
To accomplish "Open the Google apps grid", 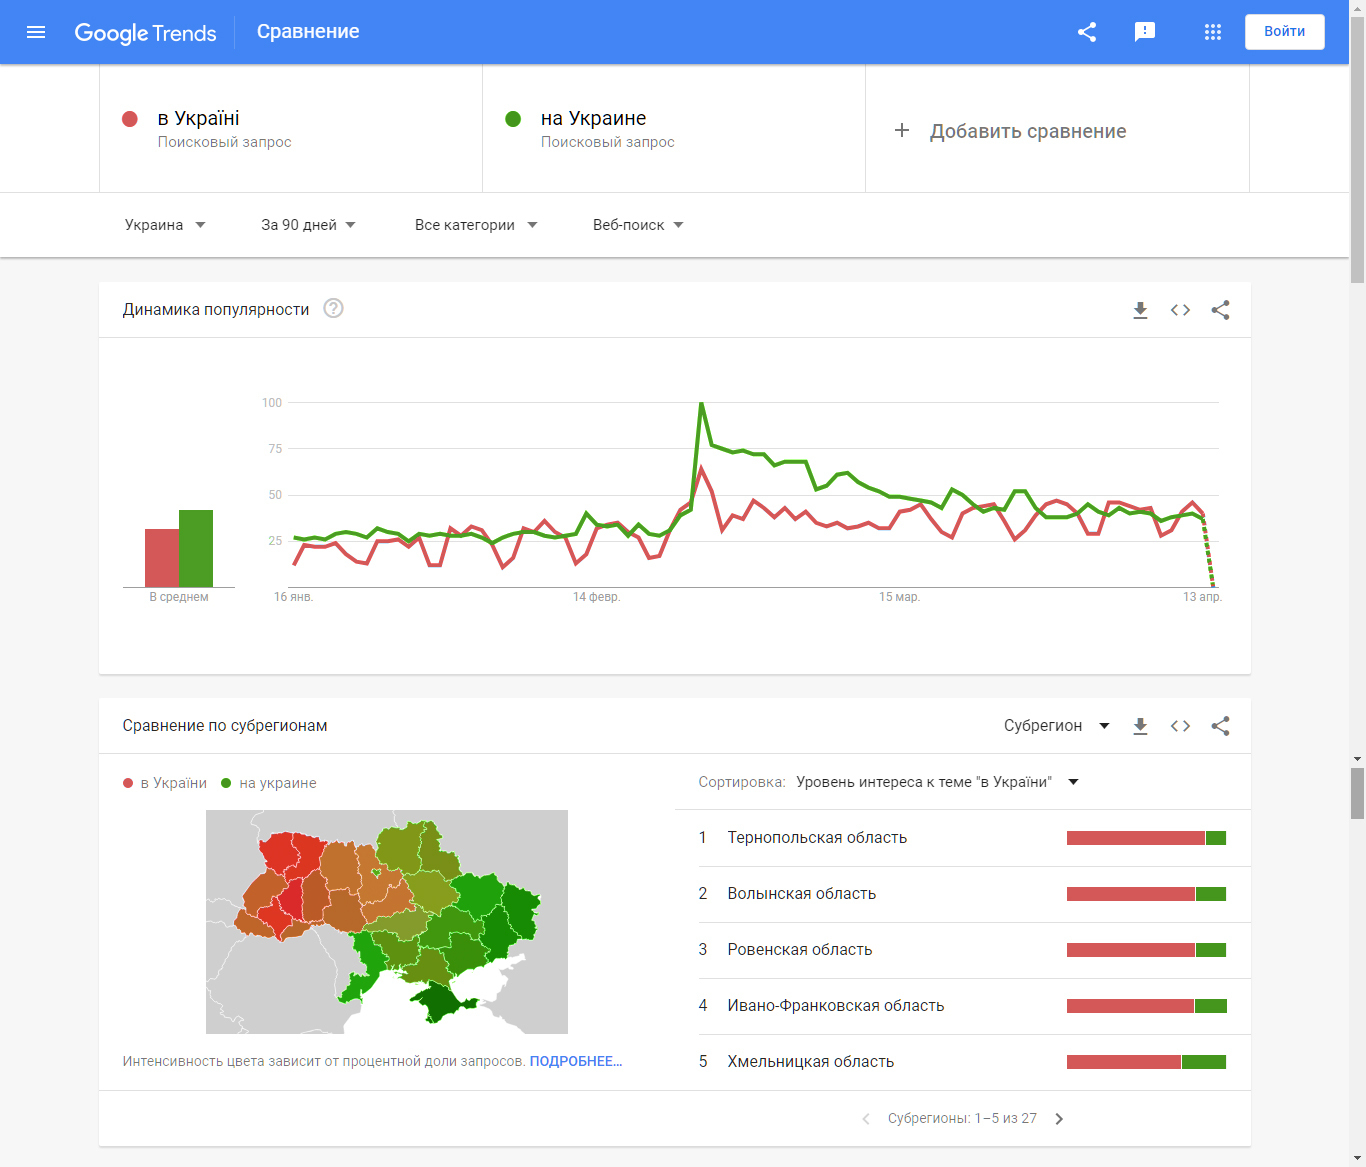I will [x=1213, y=32].
